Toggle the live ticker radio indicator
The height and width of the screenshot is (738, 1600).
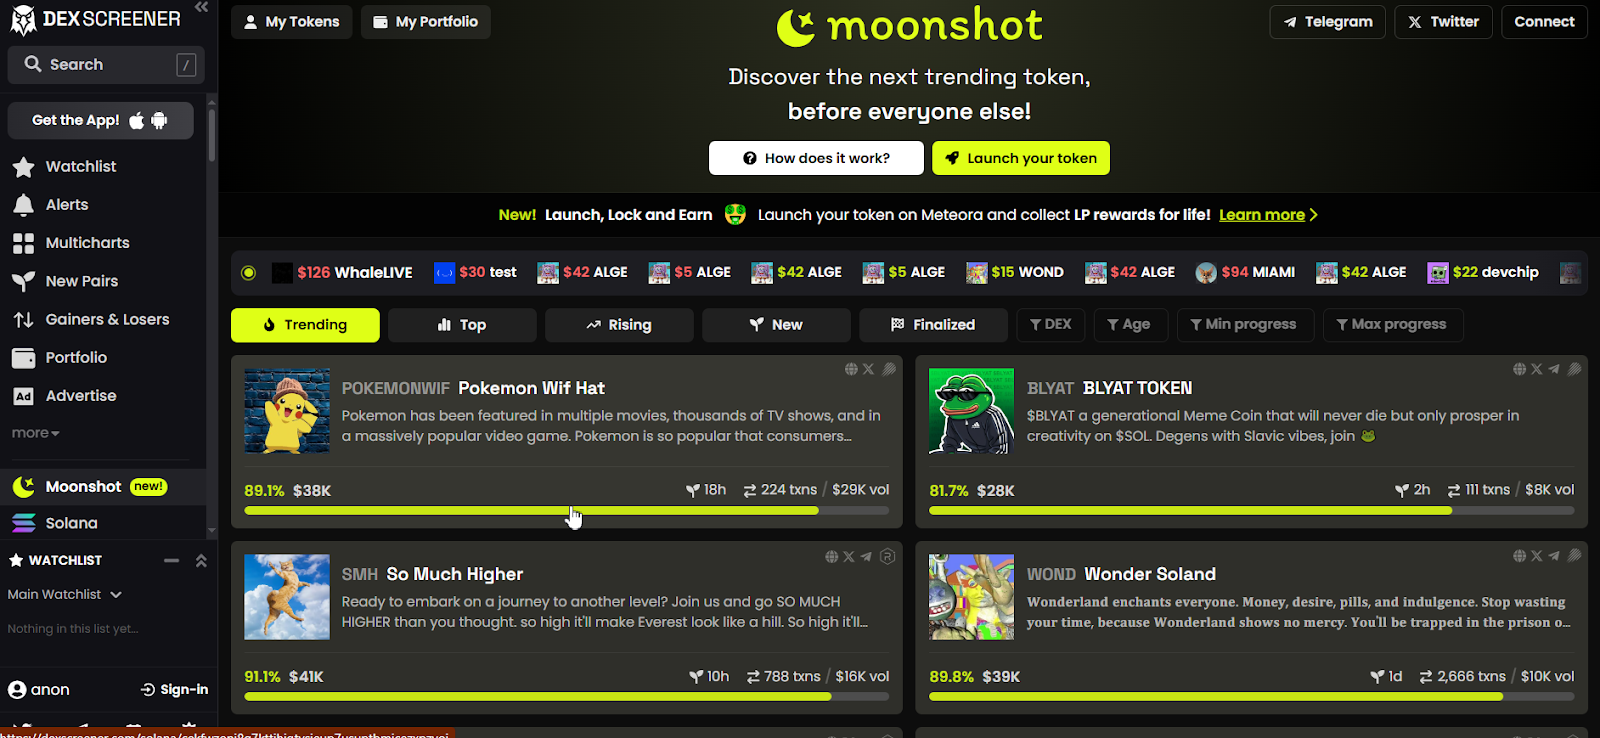(x=249, y=272)
